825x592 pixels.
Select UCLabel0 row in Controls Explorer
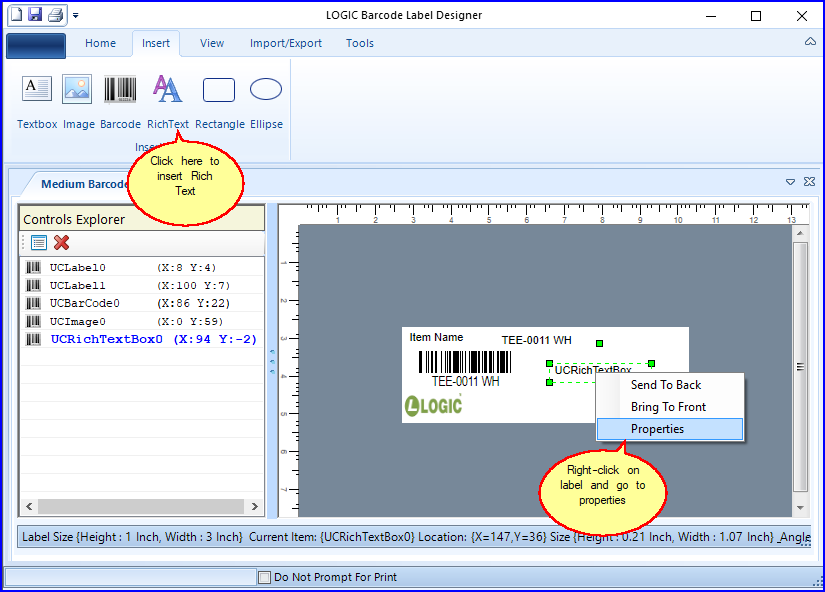pos(142,267)
